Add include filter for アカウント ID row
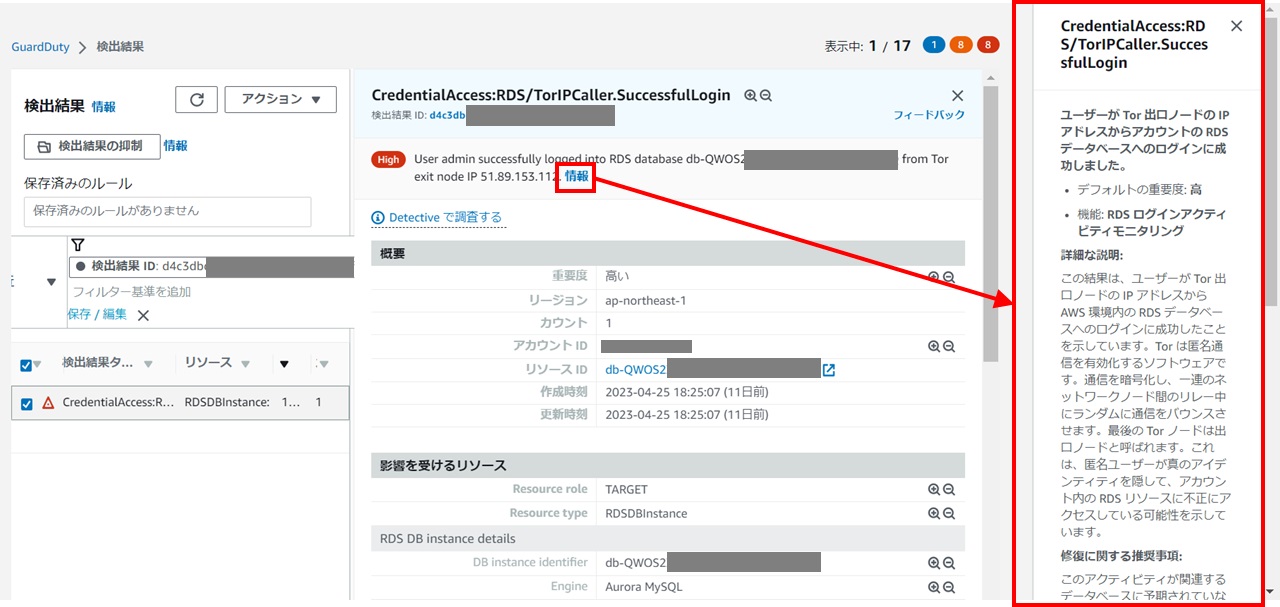Viewport: 1280px width, 607px height. tap(934, 346)
